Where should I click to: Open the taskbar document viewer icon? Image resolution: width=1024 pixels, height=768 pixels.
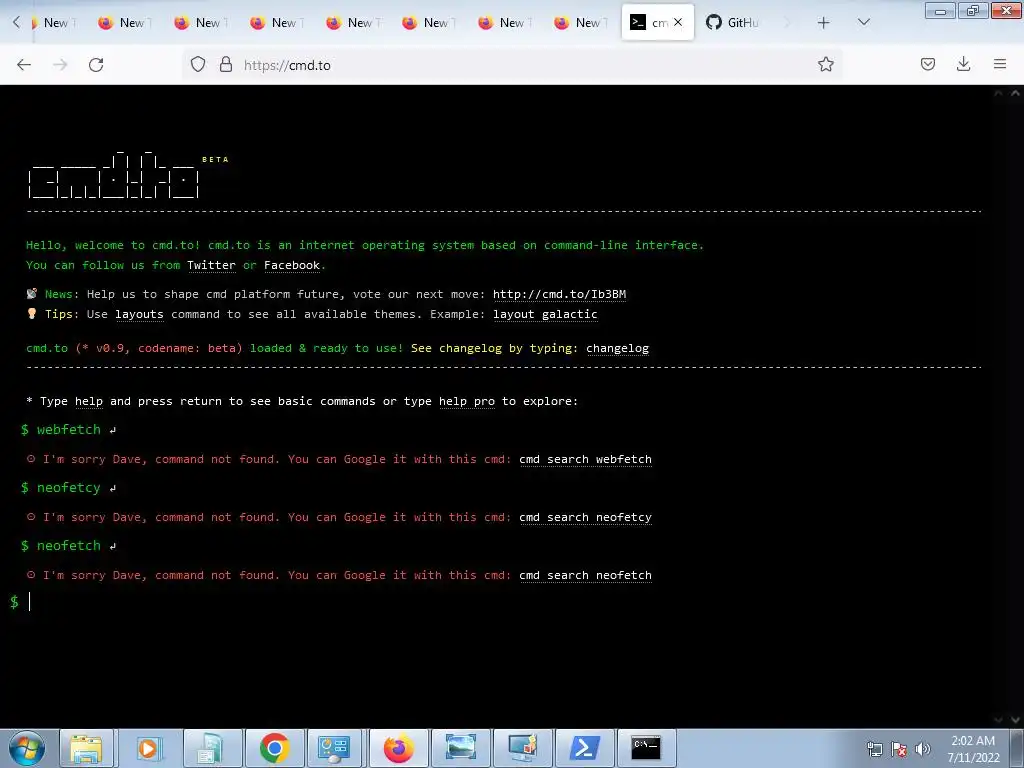[x=212, y=748]
